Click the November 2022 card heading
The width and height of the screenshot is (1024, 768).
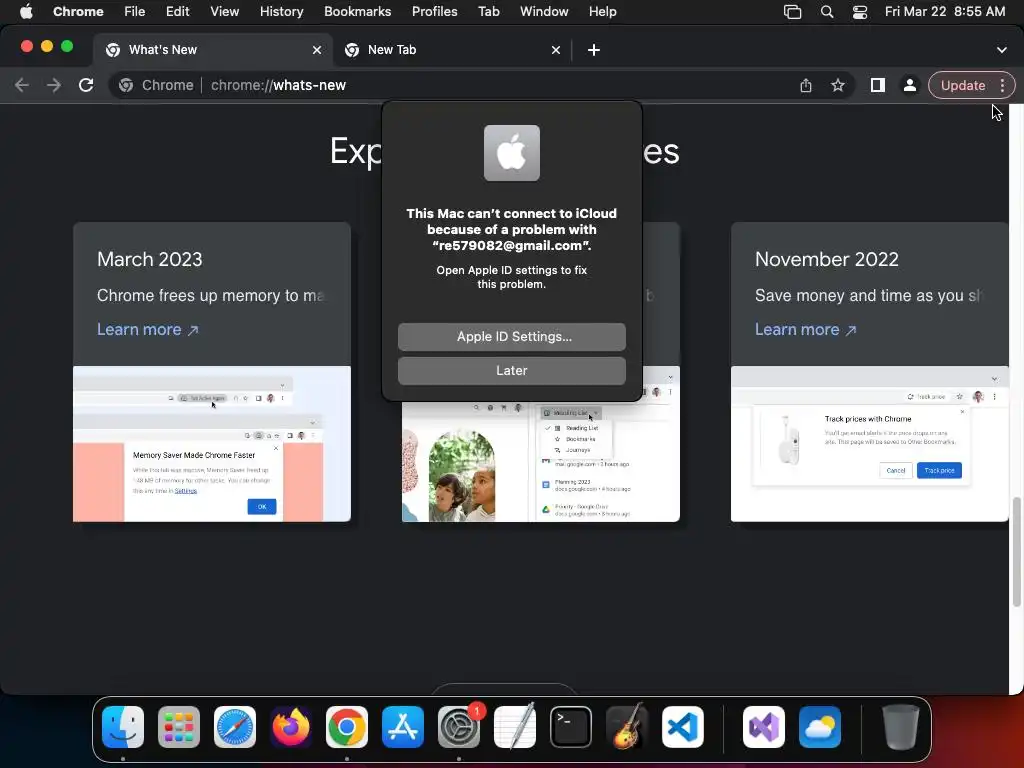click(x=827, y=259)
